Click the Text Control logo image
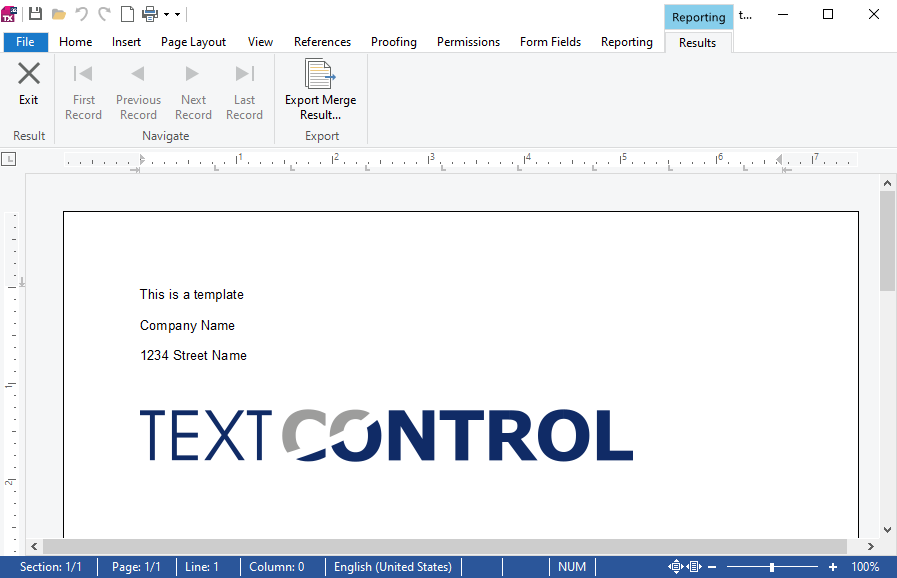This screenshot has height=578, width=897. [387, 436]
